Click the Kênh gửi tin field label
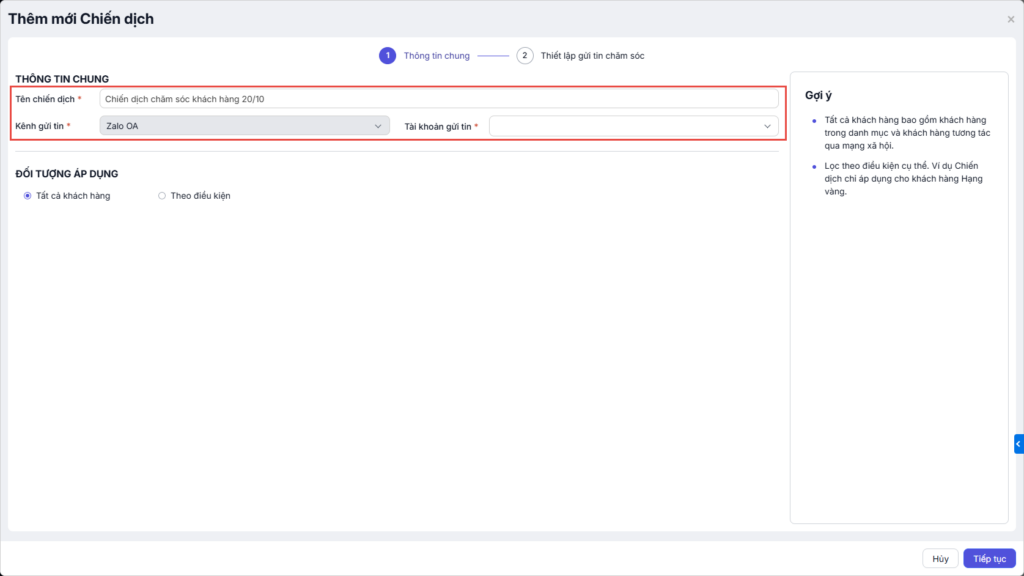Image resolution: width=1024 pixels, height=576 pixels. (x=41, y=126)
